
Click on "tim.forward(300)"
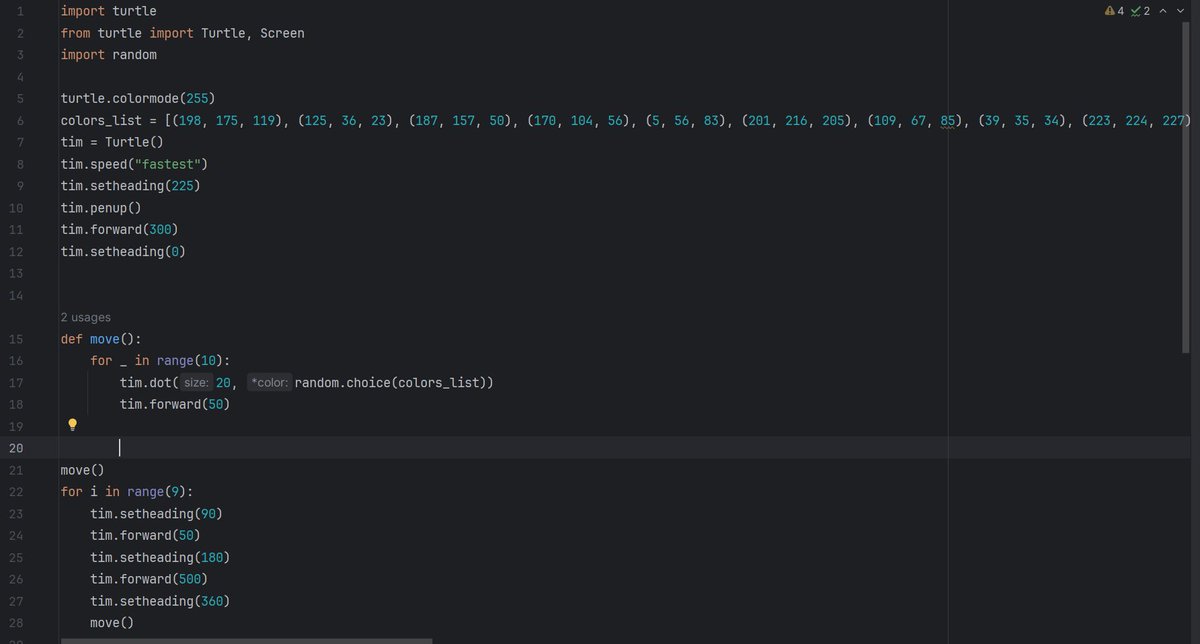tap(119, 231)
